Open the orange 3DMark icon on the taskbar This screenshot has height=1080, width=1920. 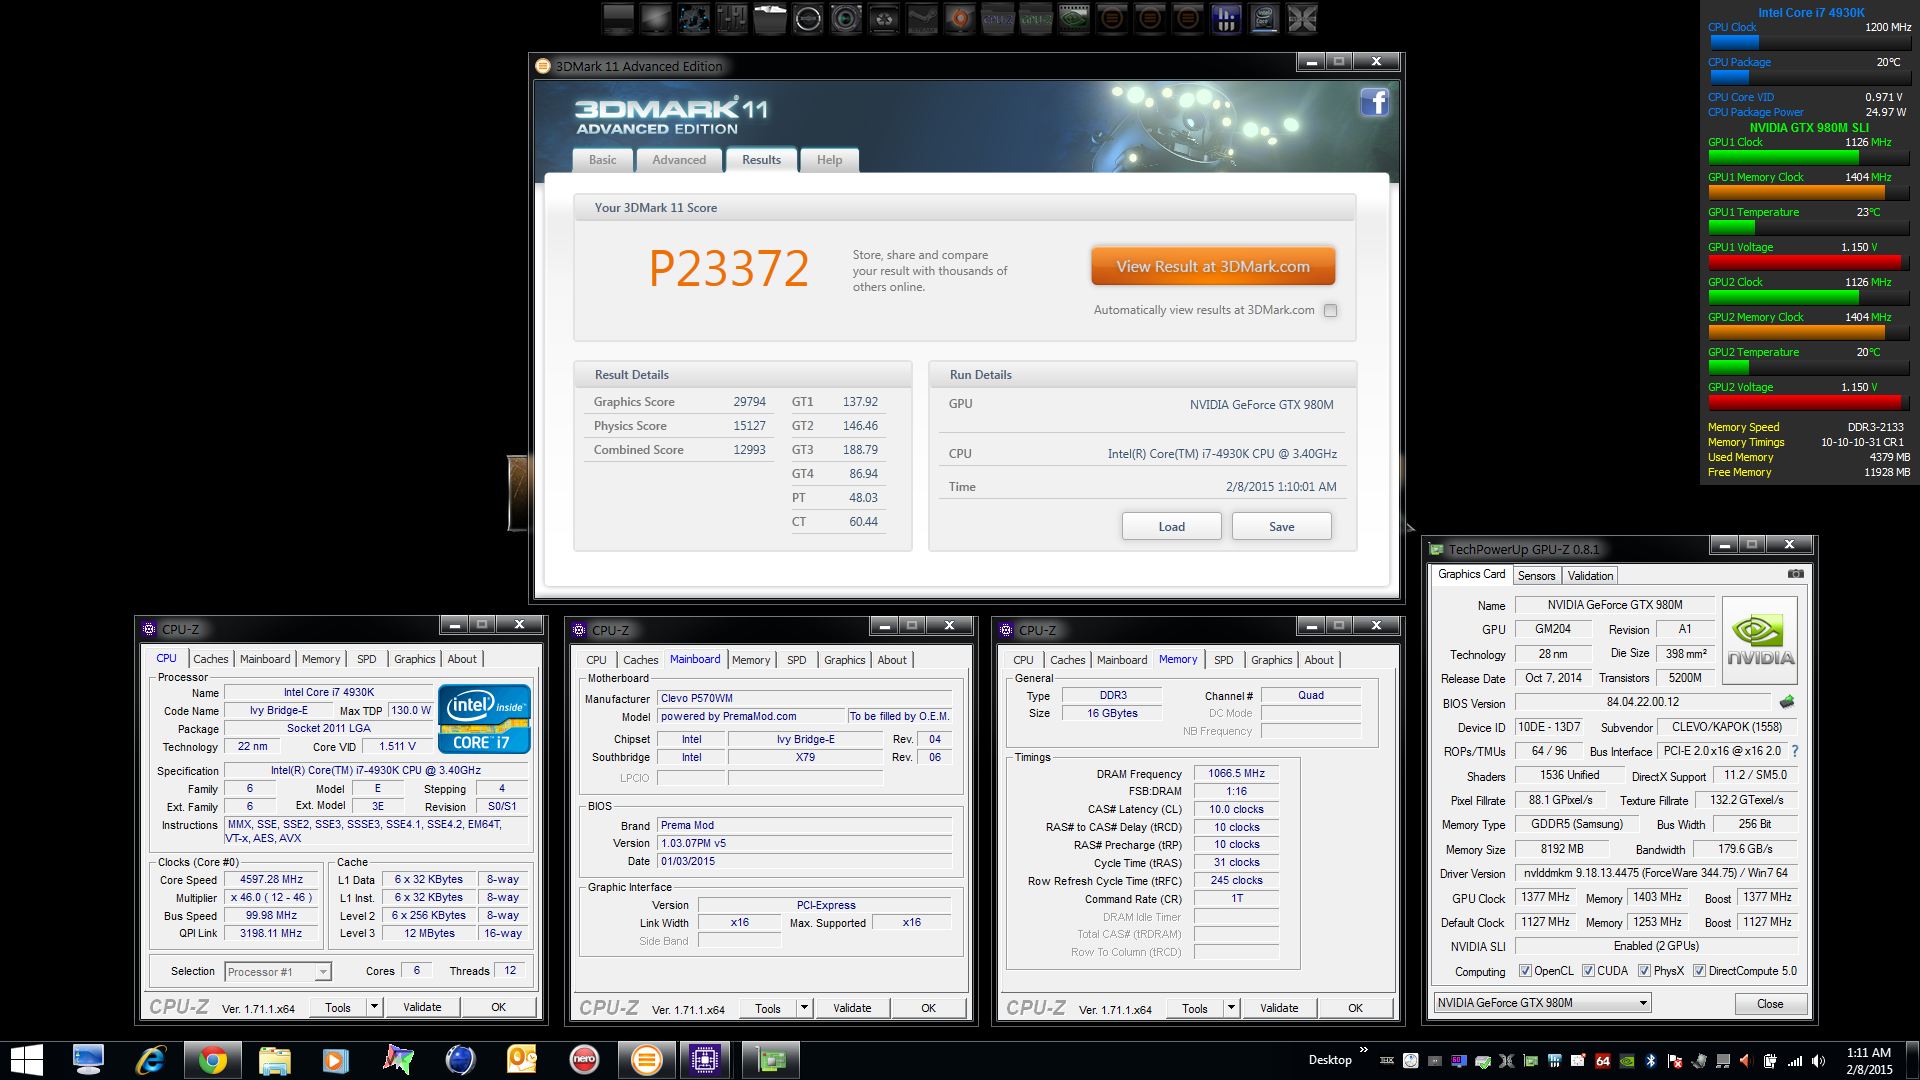pos(646,1060)
